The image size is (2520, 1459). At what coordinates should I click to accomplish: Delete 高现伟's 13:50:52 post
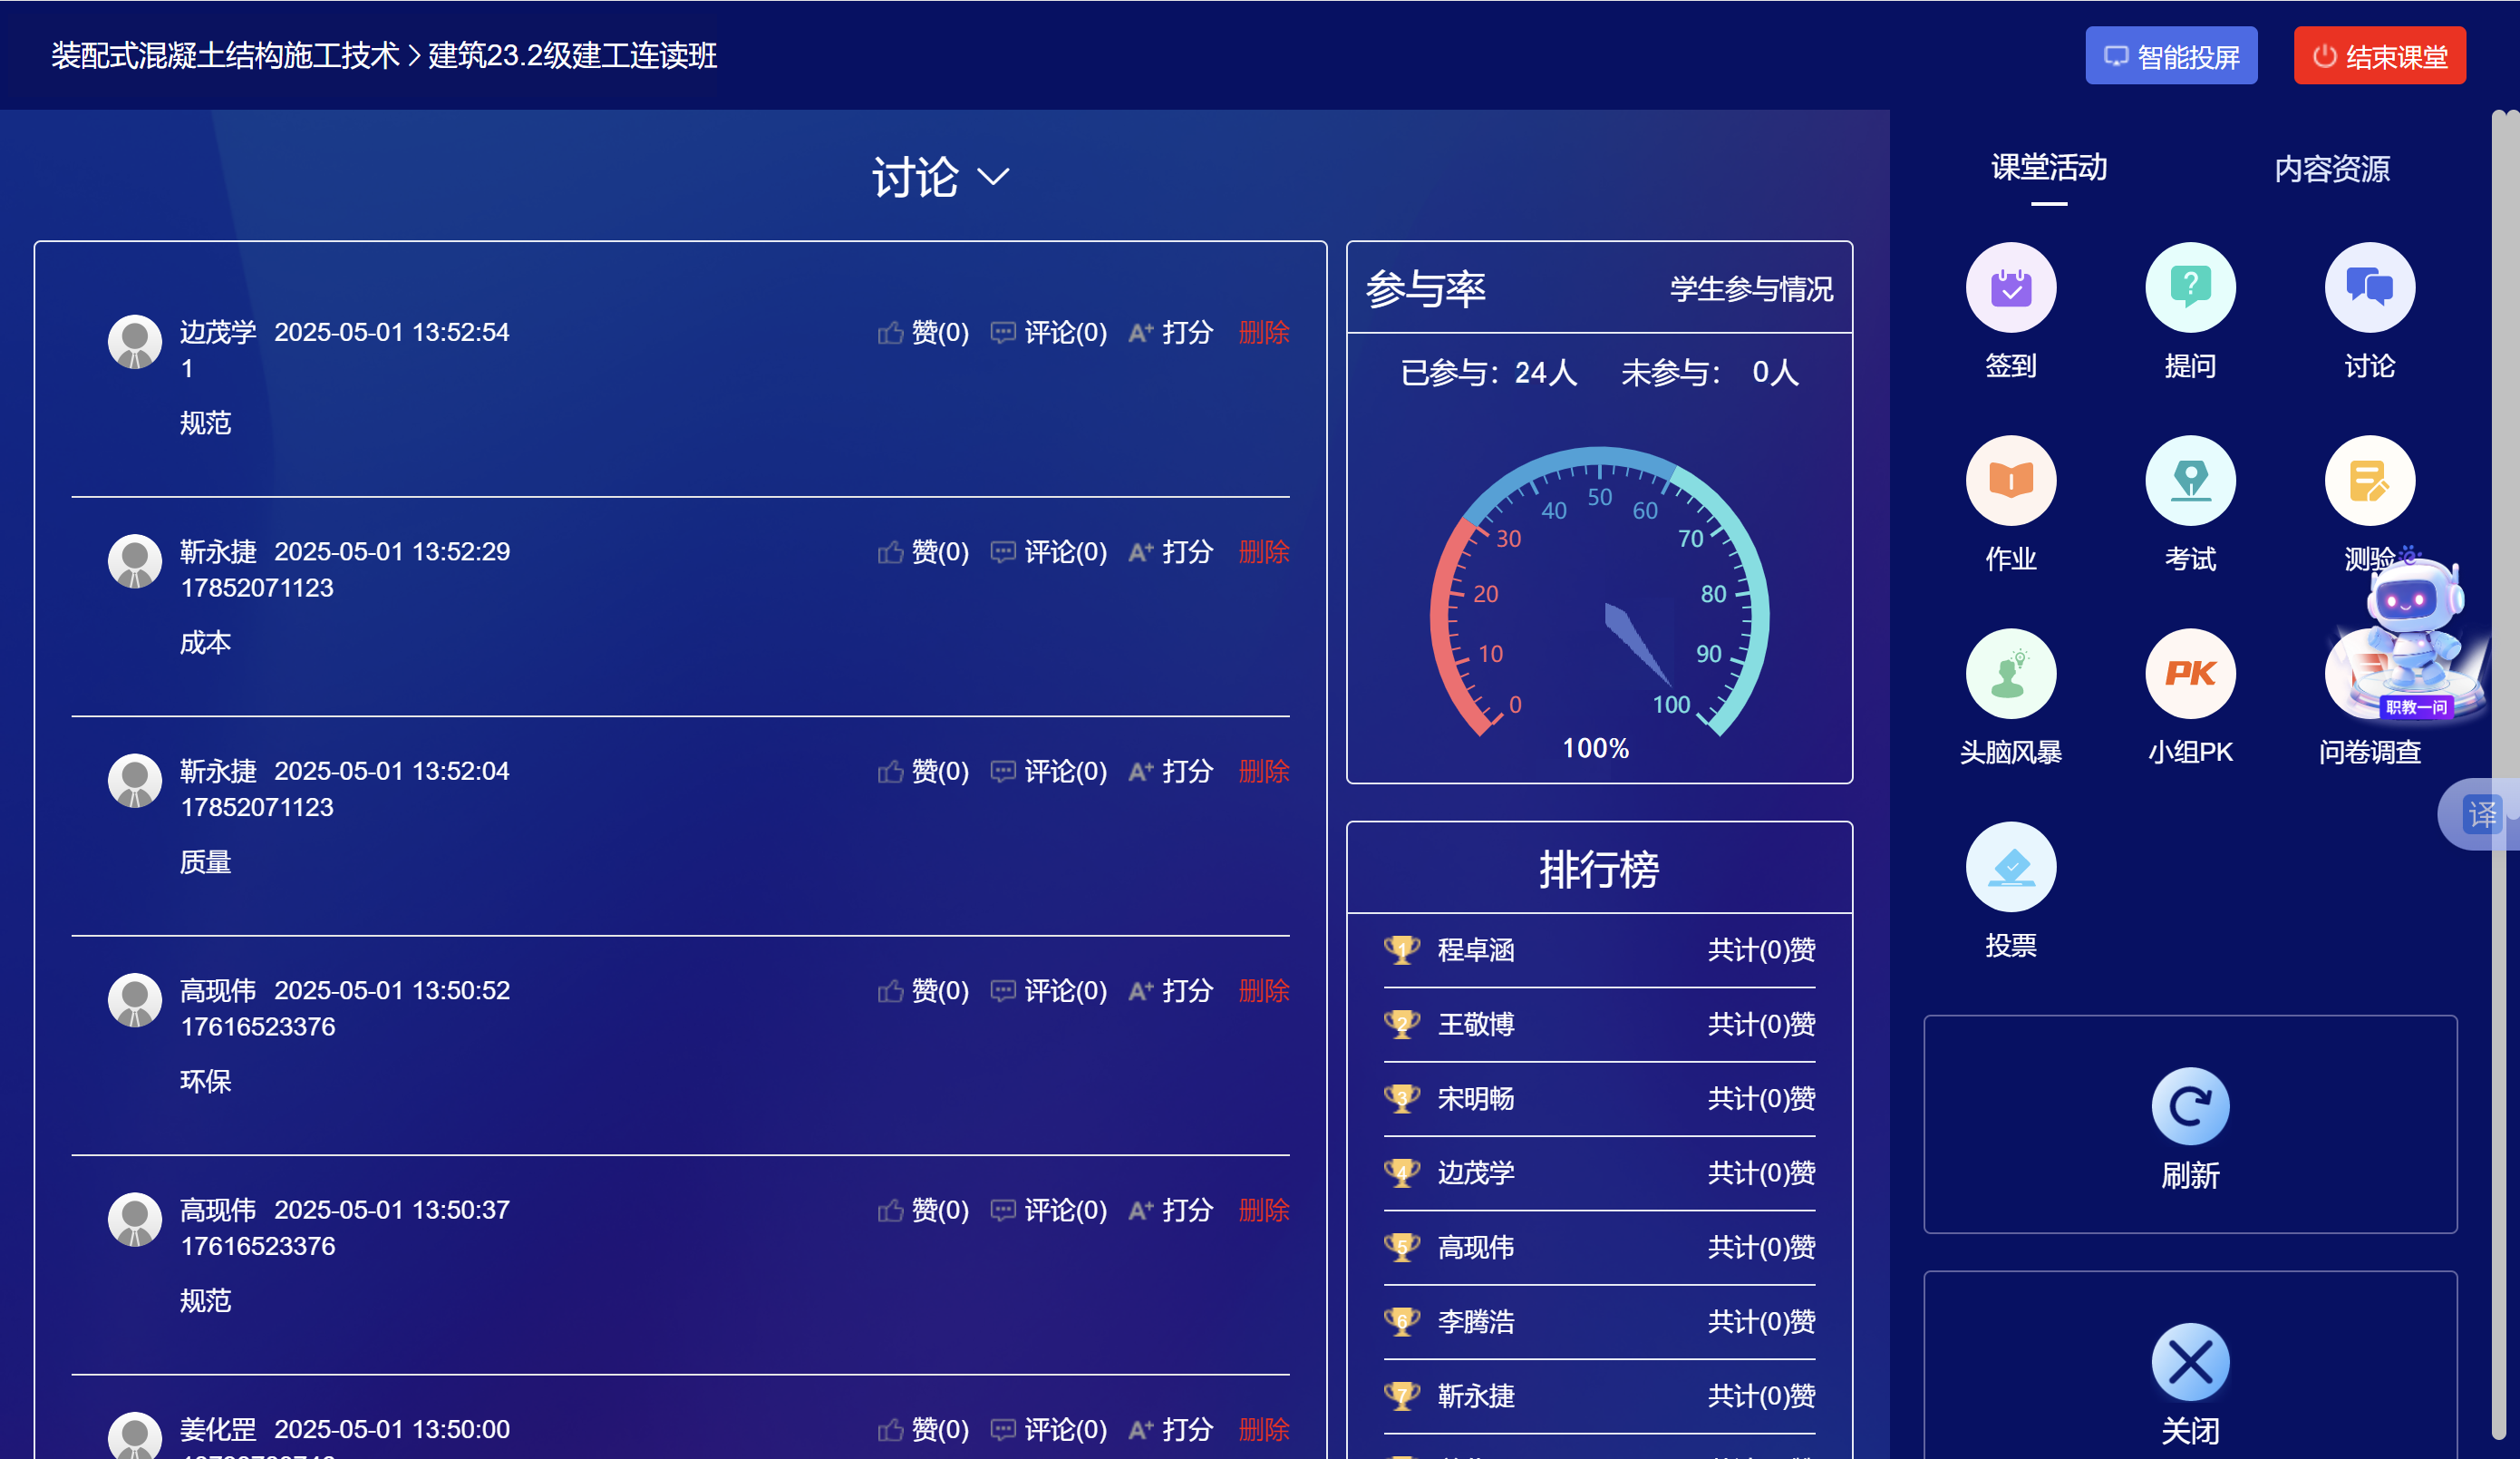(1264, 991)
